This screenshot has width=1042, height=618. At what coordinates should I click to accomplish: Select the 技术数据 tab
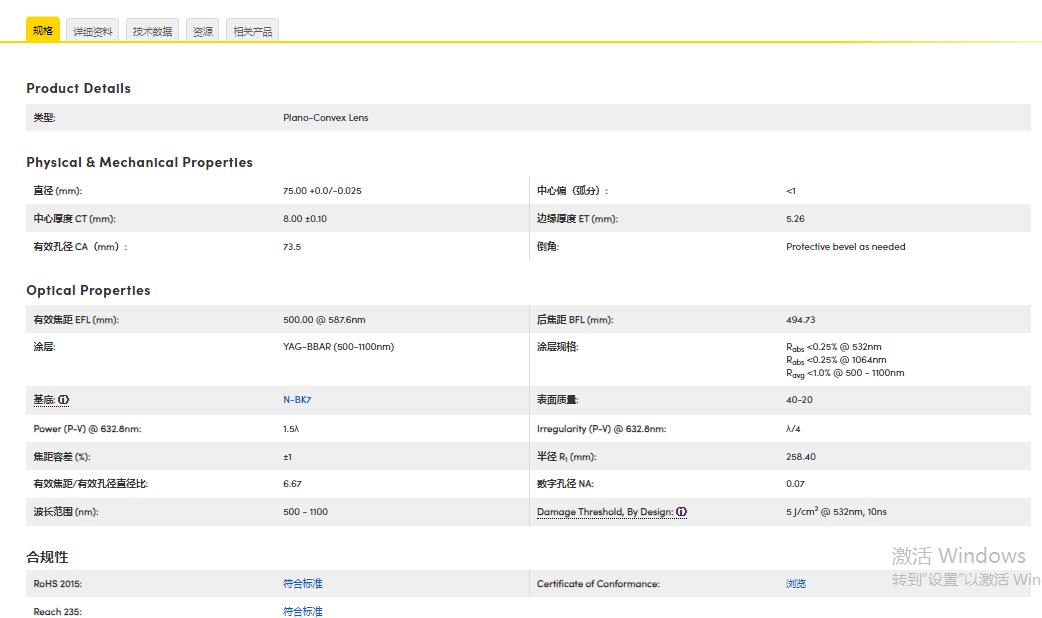coord(152,32)
